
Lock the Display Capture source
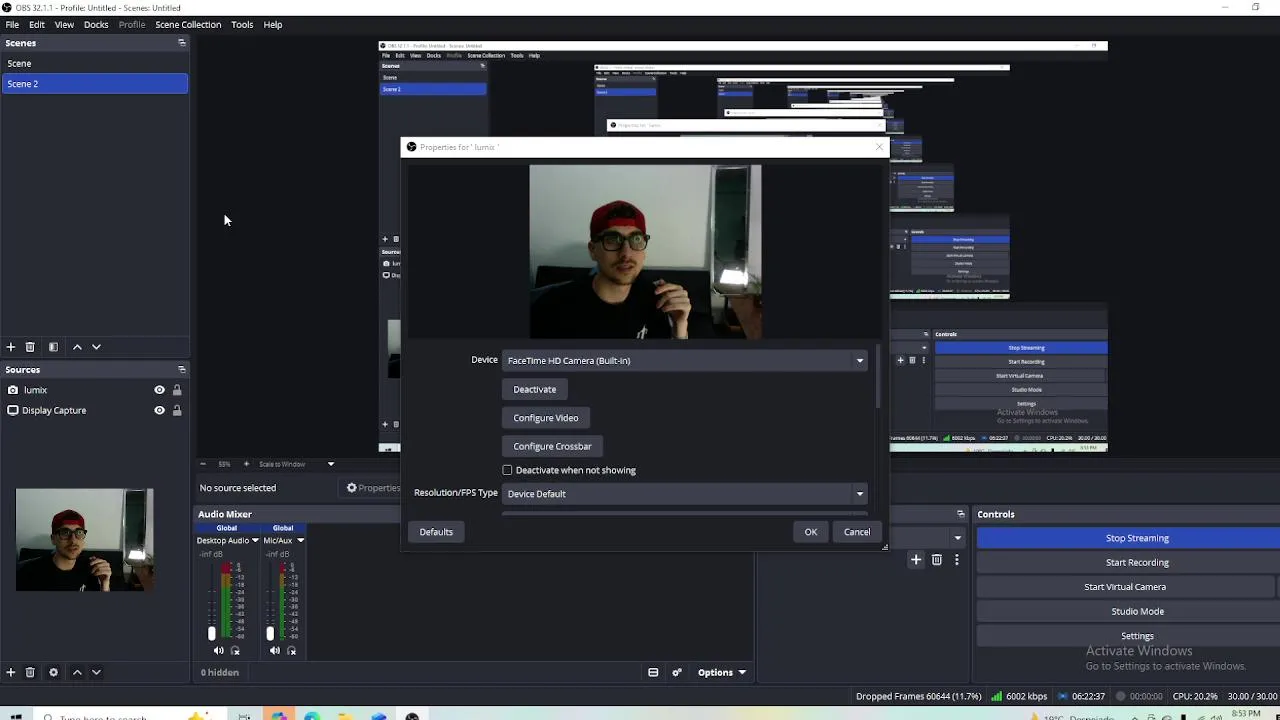(x=177, y=411)
